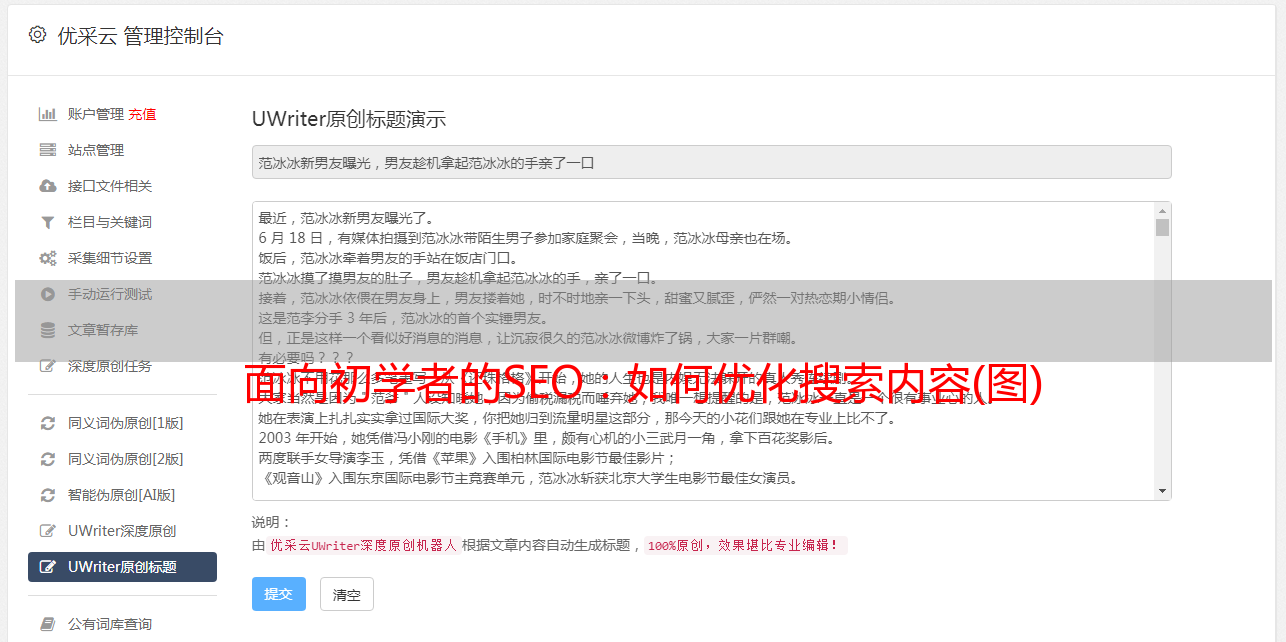This screenshot has height=642, width=1286.
Task: Open the book icon for 公有词库查询
Action: [47, 624]
